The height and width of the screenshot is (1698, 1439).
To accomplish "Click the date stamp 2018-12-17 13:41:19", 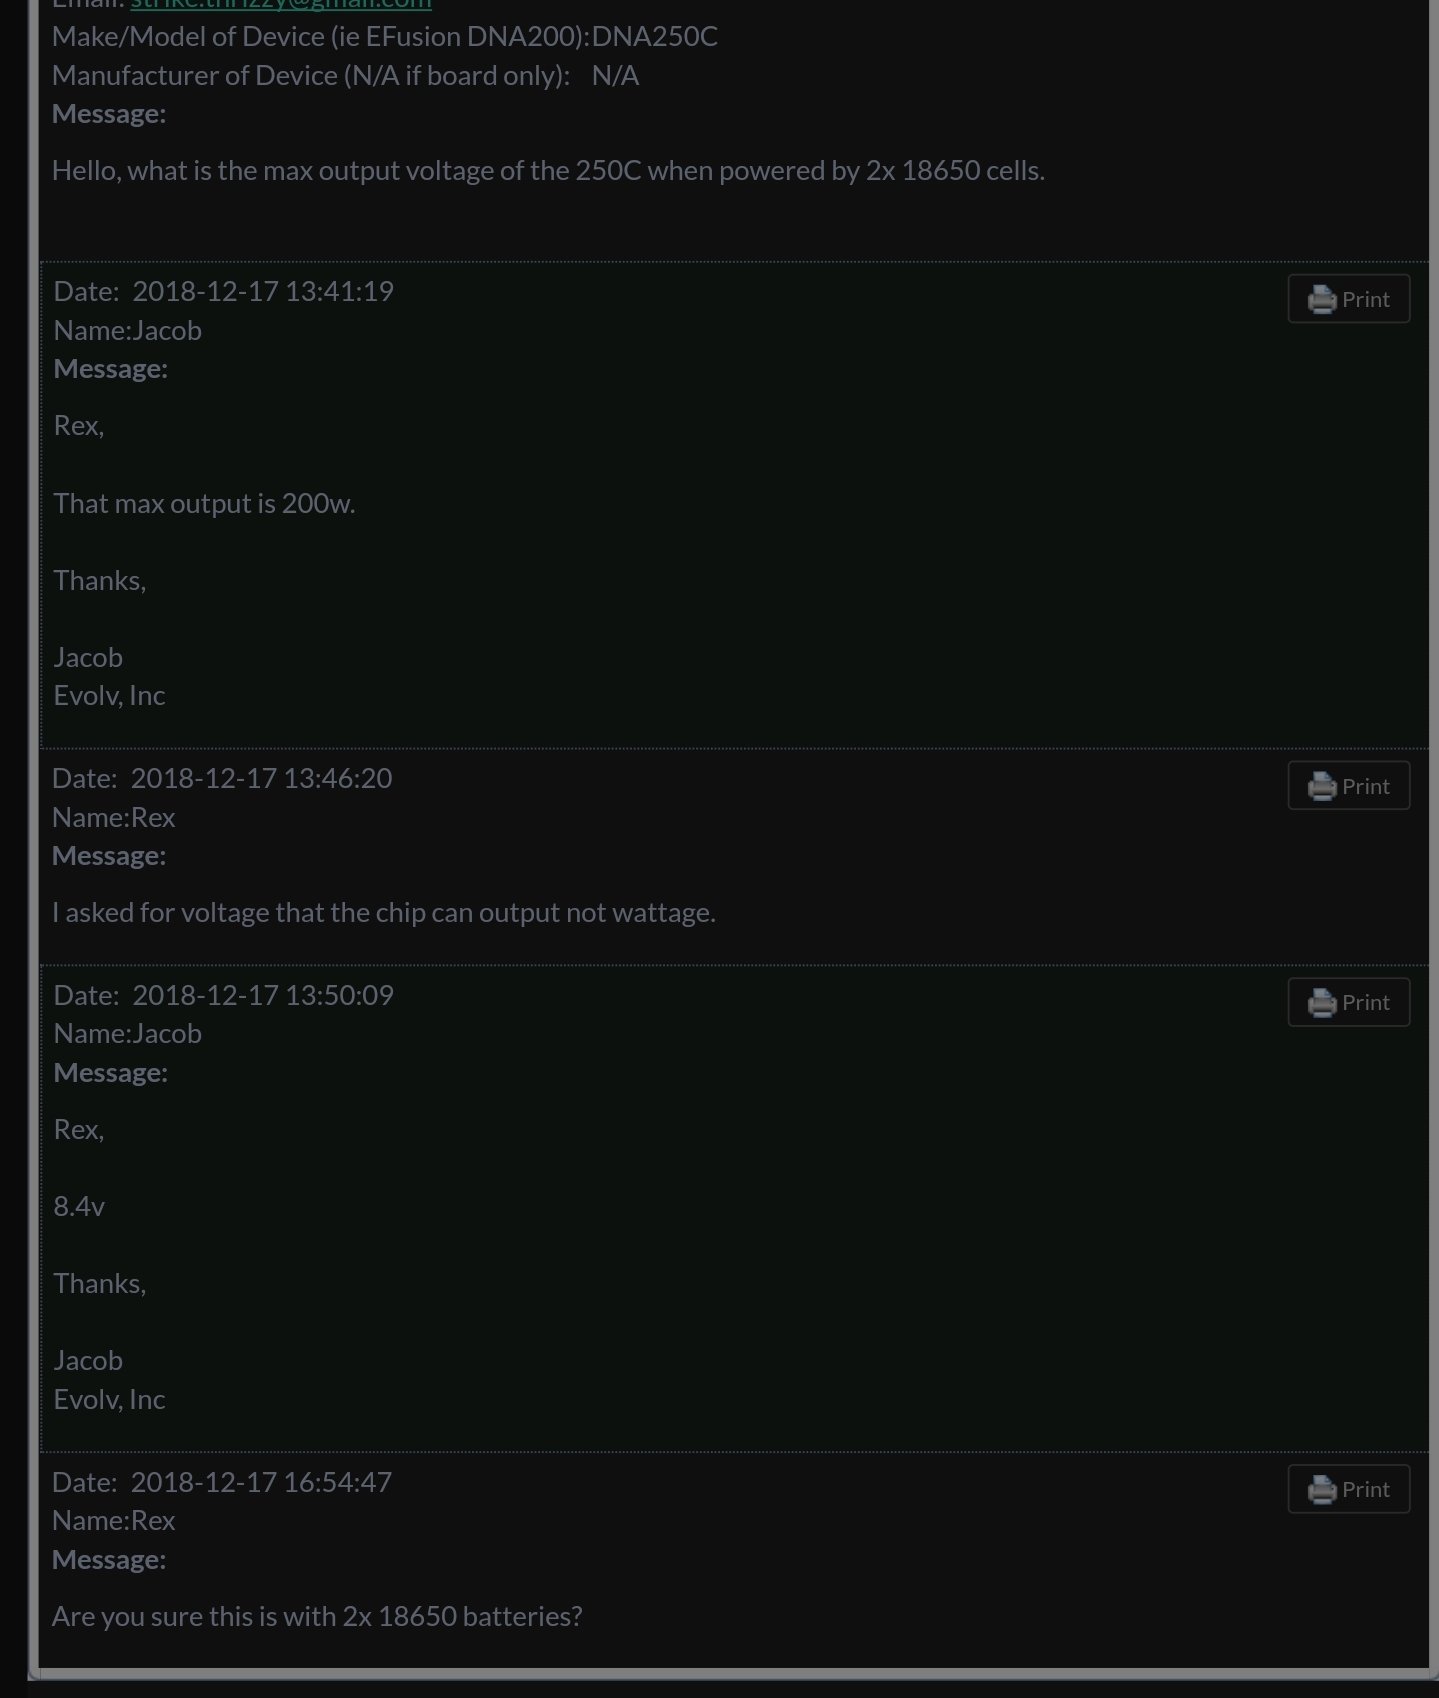I will (x=263, y=291).
